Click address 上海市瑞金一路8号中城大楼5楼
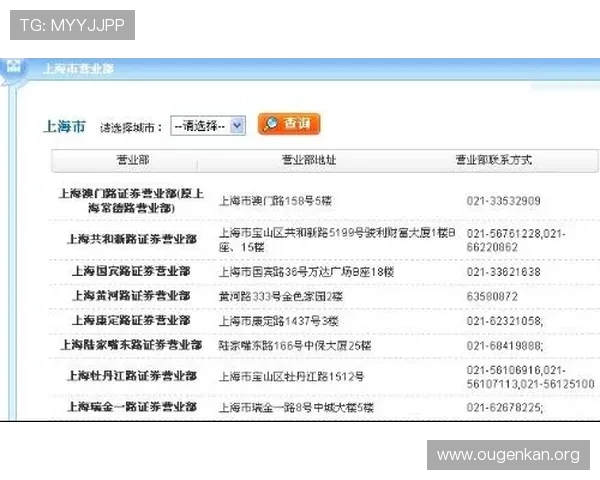600x480 pixels. [296, 407]
